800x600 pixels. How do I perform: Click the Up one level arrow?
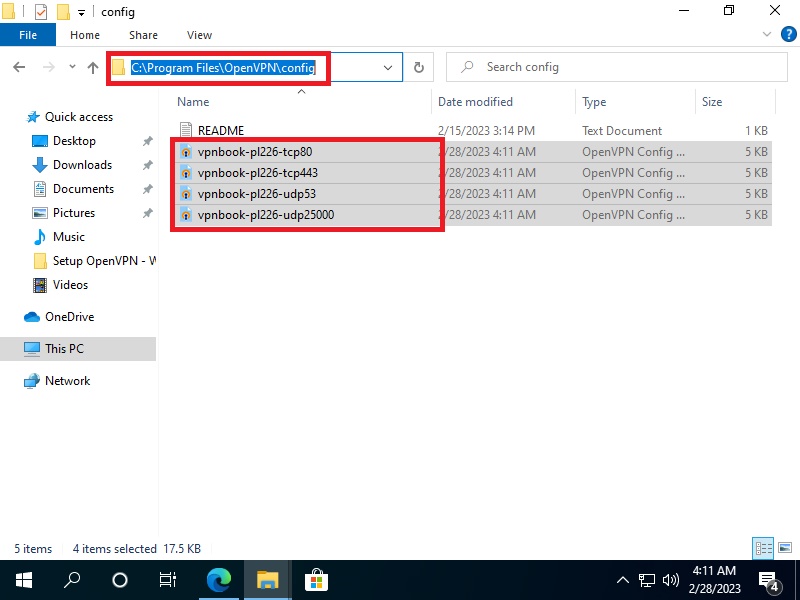(x=93, y=68)
